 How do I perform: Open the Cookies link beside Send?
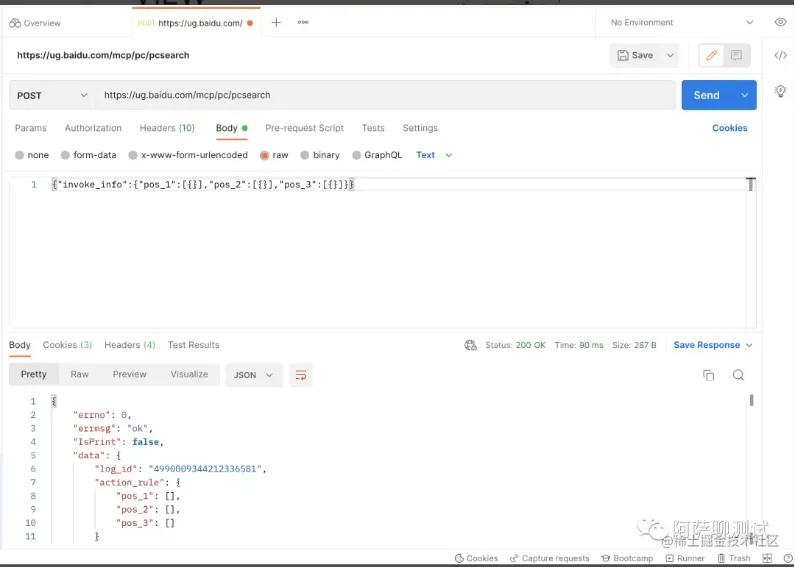point(730,128)
